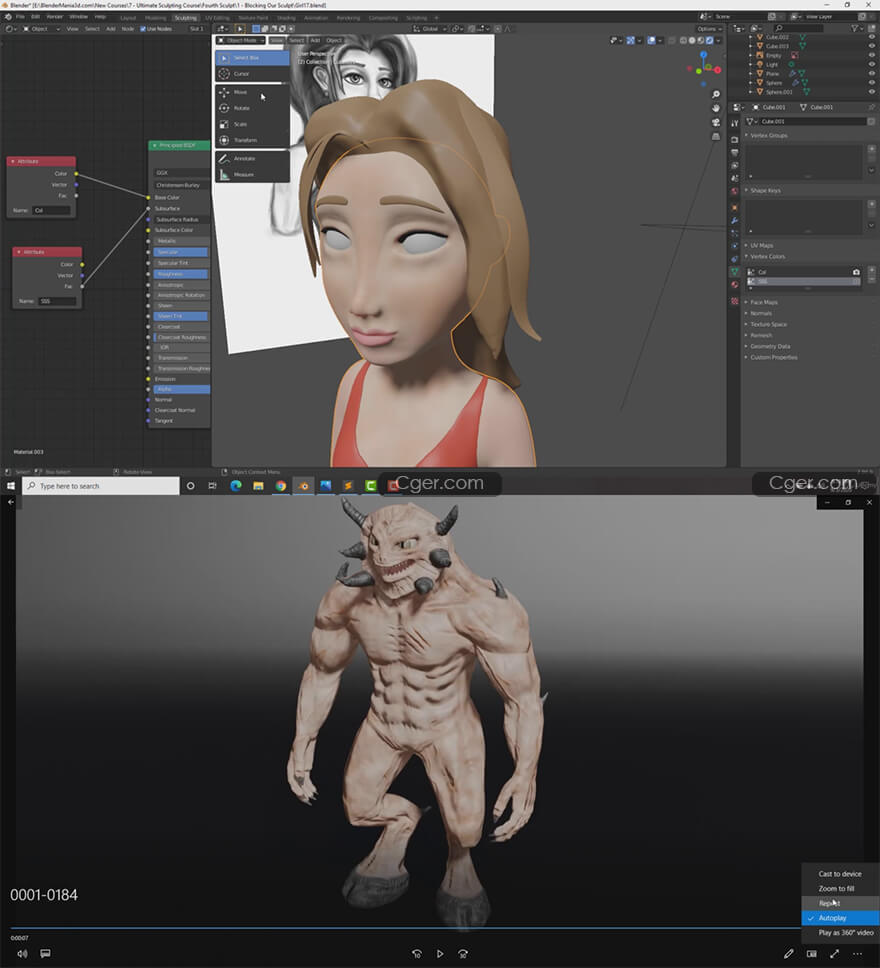Open the Render properties tab icon
880x968 pixels.
pyautogui.click(x=734, y=140)
